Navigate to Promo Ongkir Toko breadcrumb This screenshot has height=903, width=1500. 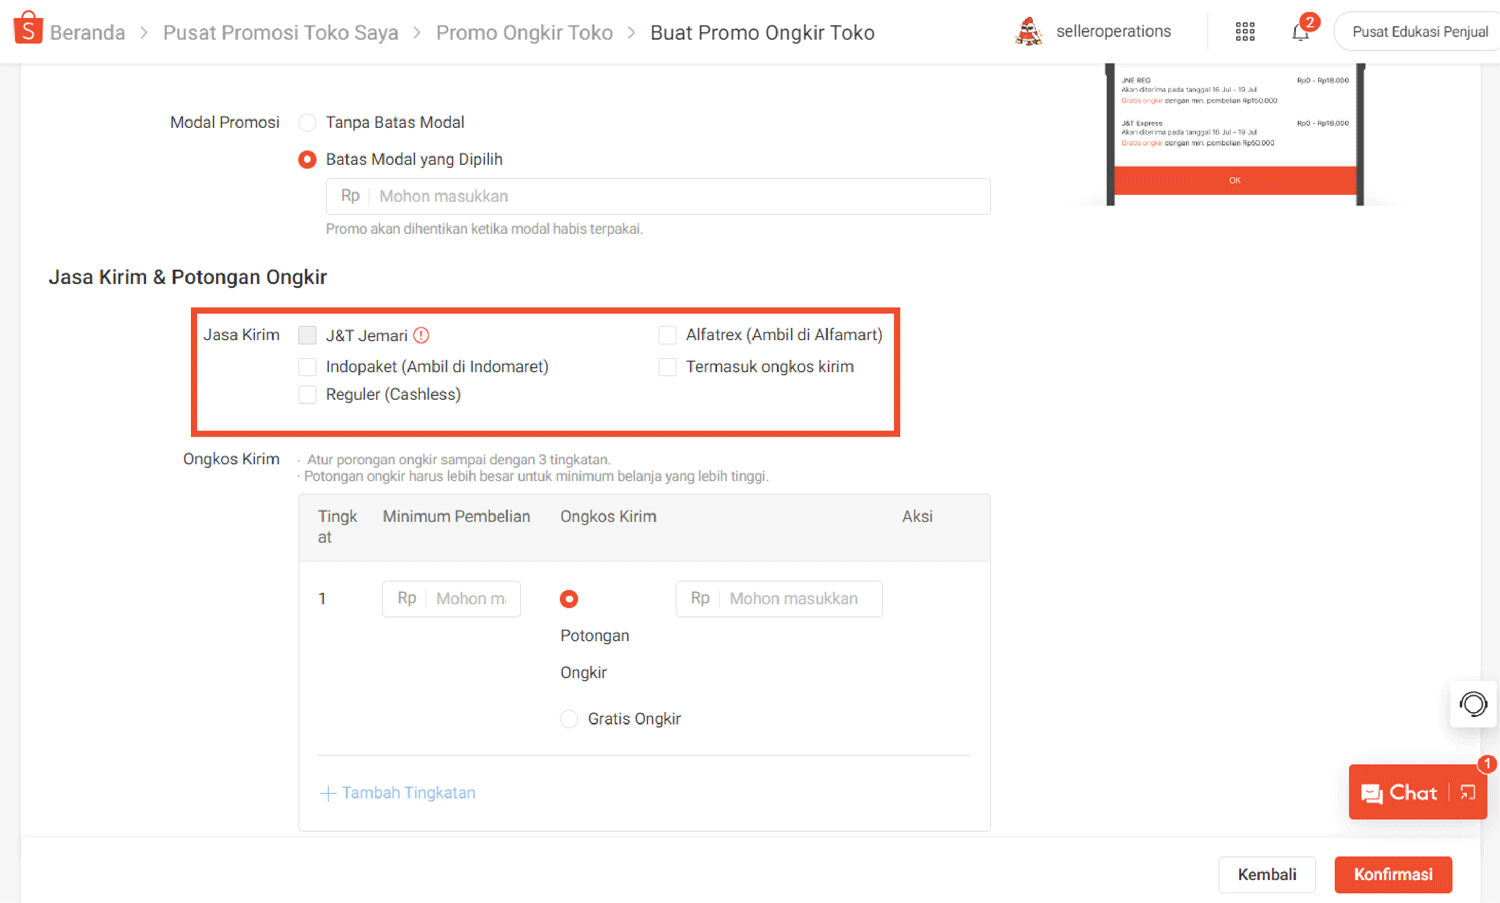tap(524, 33)
